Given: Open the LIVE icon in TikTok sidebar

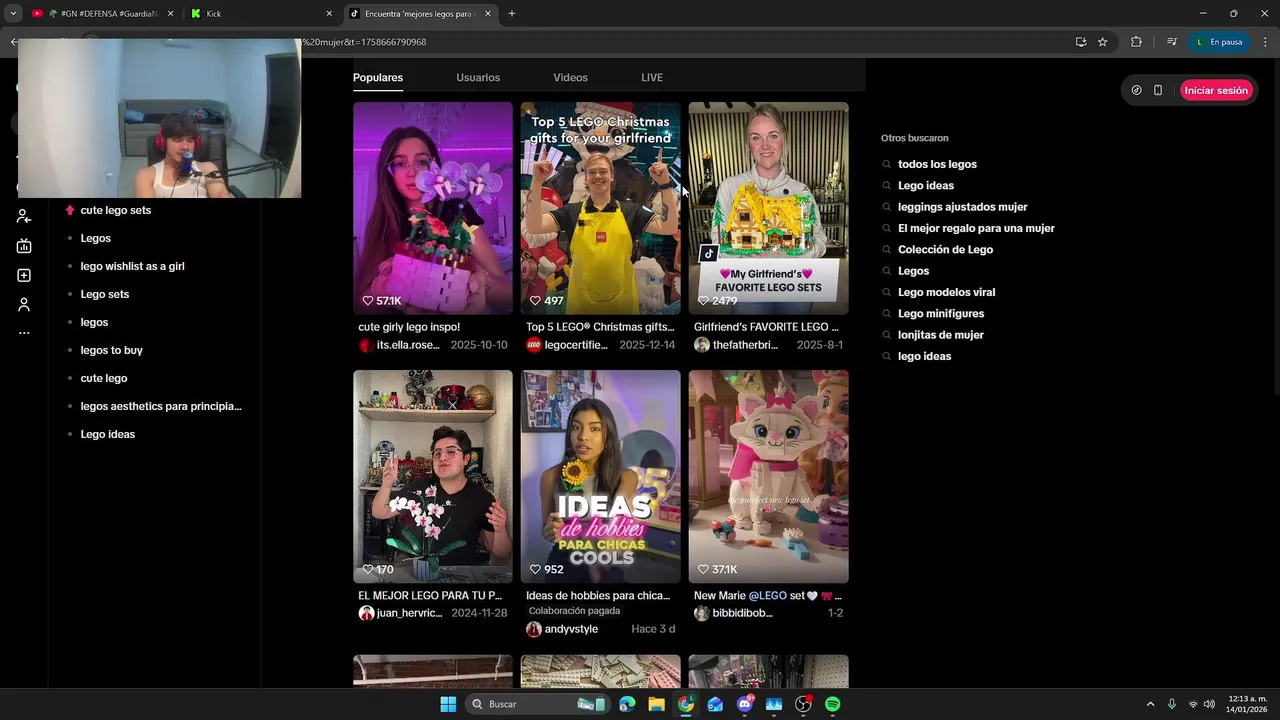Looking at the screenshot, I should point(24,246).
